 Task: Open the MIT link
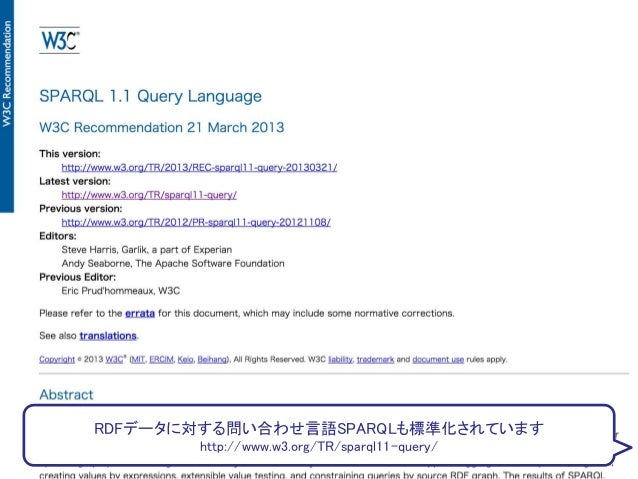click(138, 359)
